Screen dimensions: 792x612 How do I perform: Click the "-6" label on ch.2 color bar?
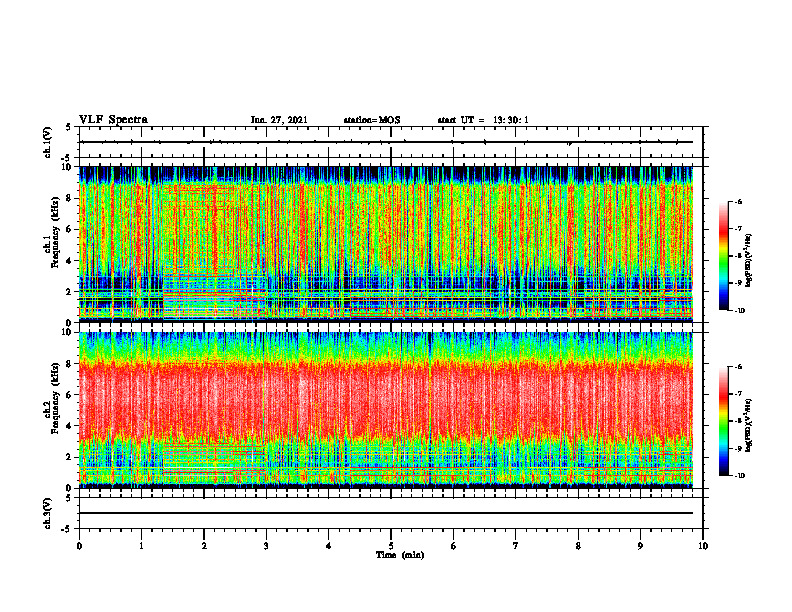click(738, 367)
